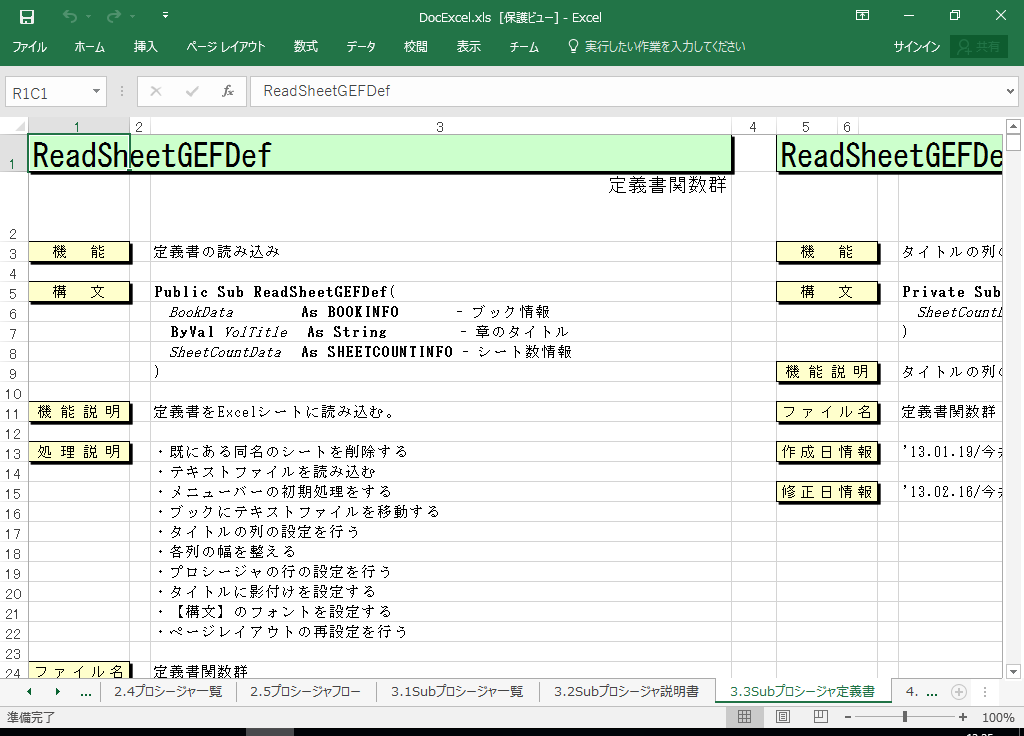Click the Insert Function fx icon

point(228,91)
